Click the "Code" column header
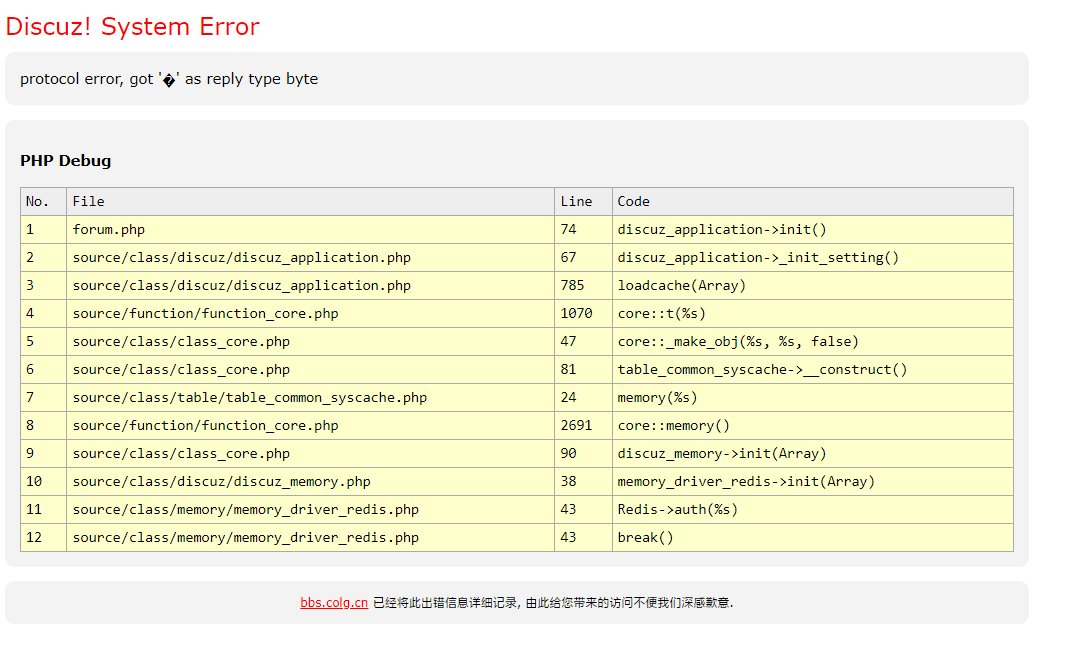 813,202
